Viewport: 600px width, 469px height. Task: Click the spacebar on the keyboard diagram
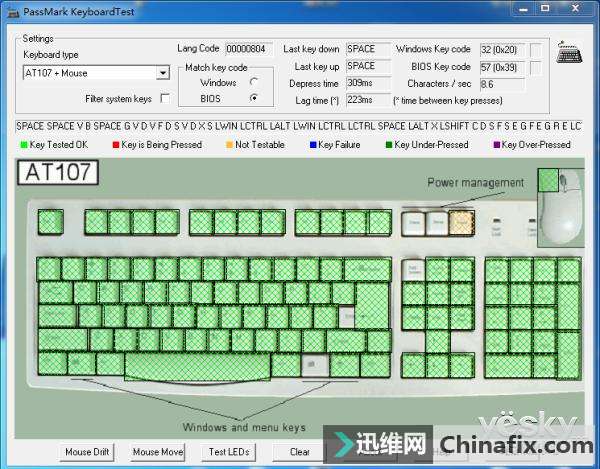(197, 366)
